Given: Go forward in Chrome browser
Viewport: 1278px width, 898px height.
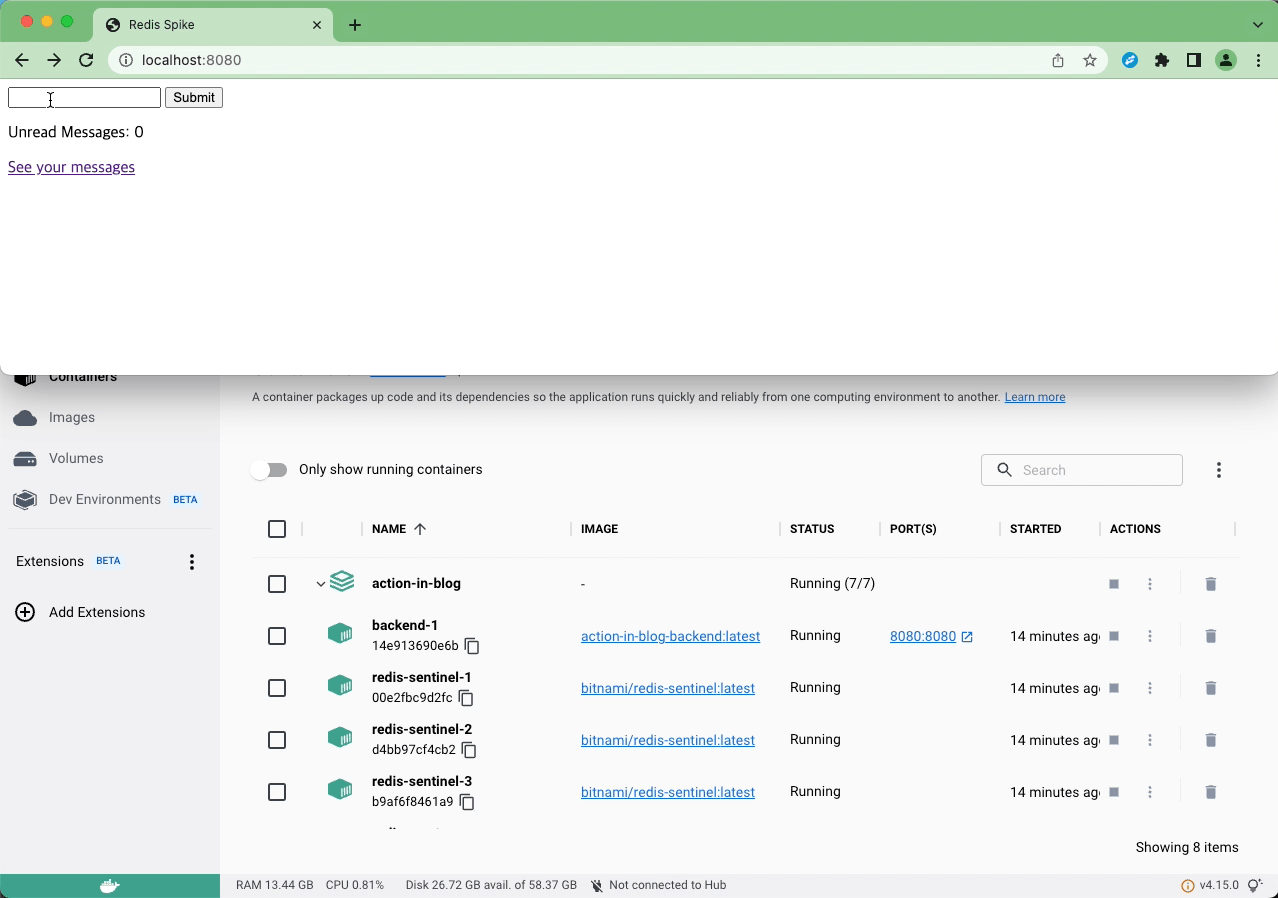Looking at the screenshot, I should [x=54, y=60].
